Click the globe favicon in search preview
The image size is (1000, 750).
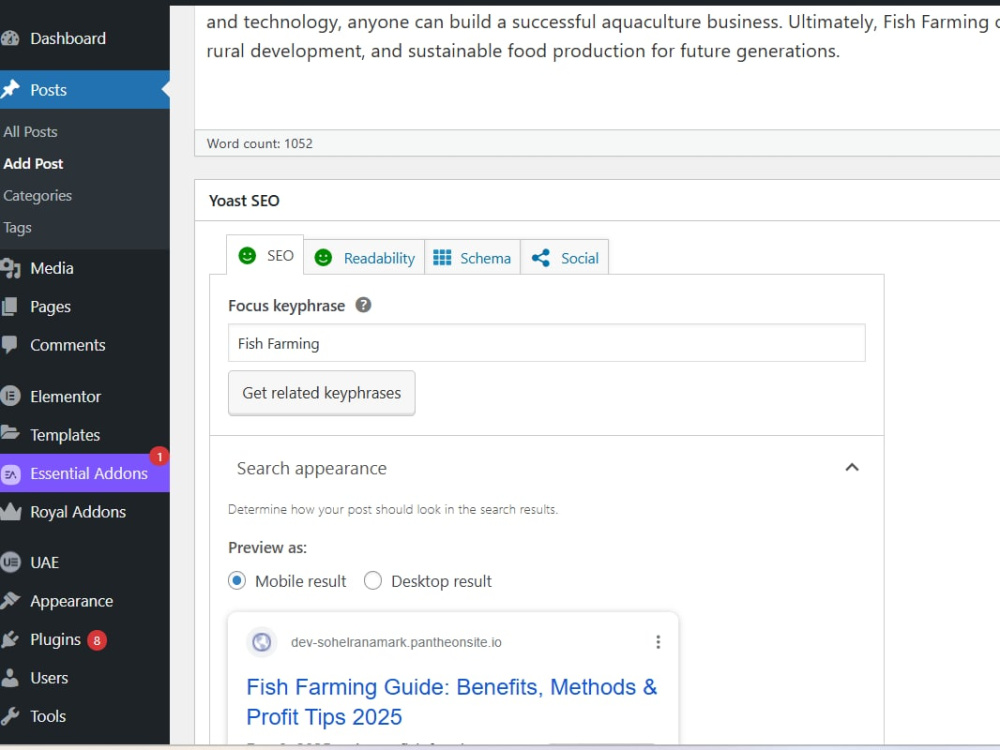(x=261, y=642)
